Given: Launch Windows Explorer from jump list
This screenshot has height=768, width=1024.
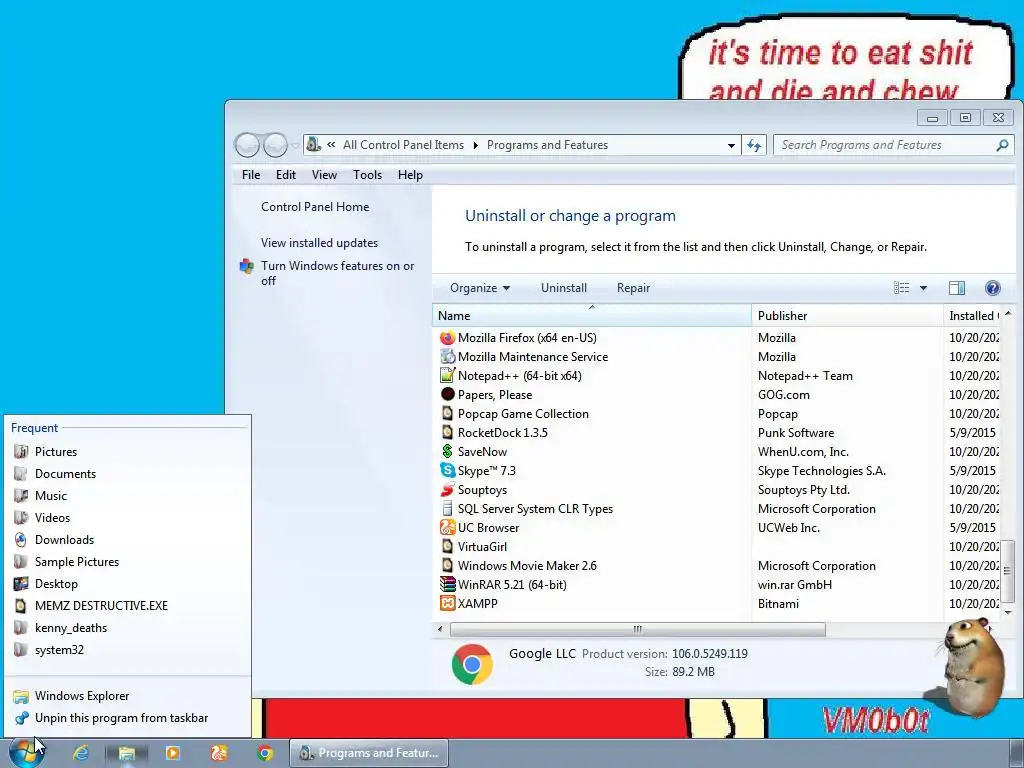Looking at the screenshot, I should [x=127, y=696].
